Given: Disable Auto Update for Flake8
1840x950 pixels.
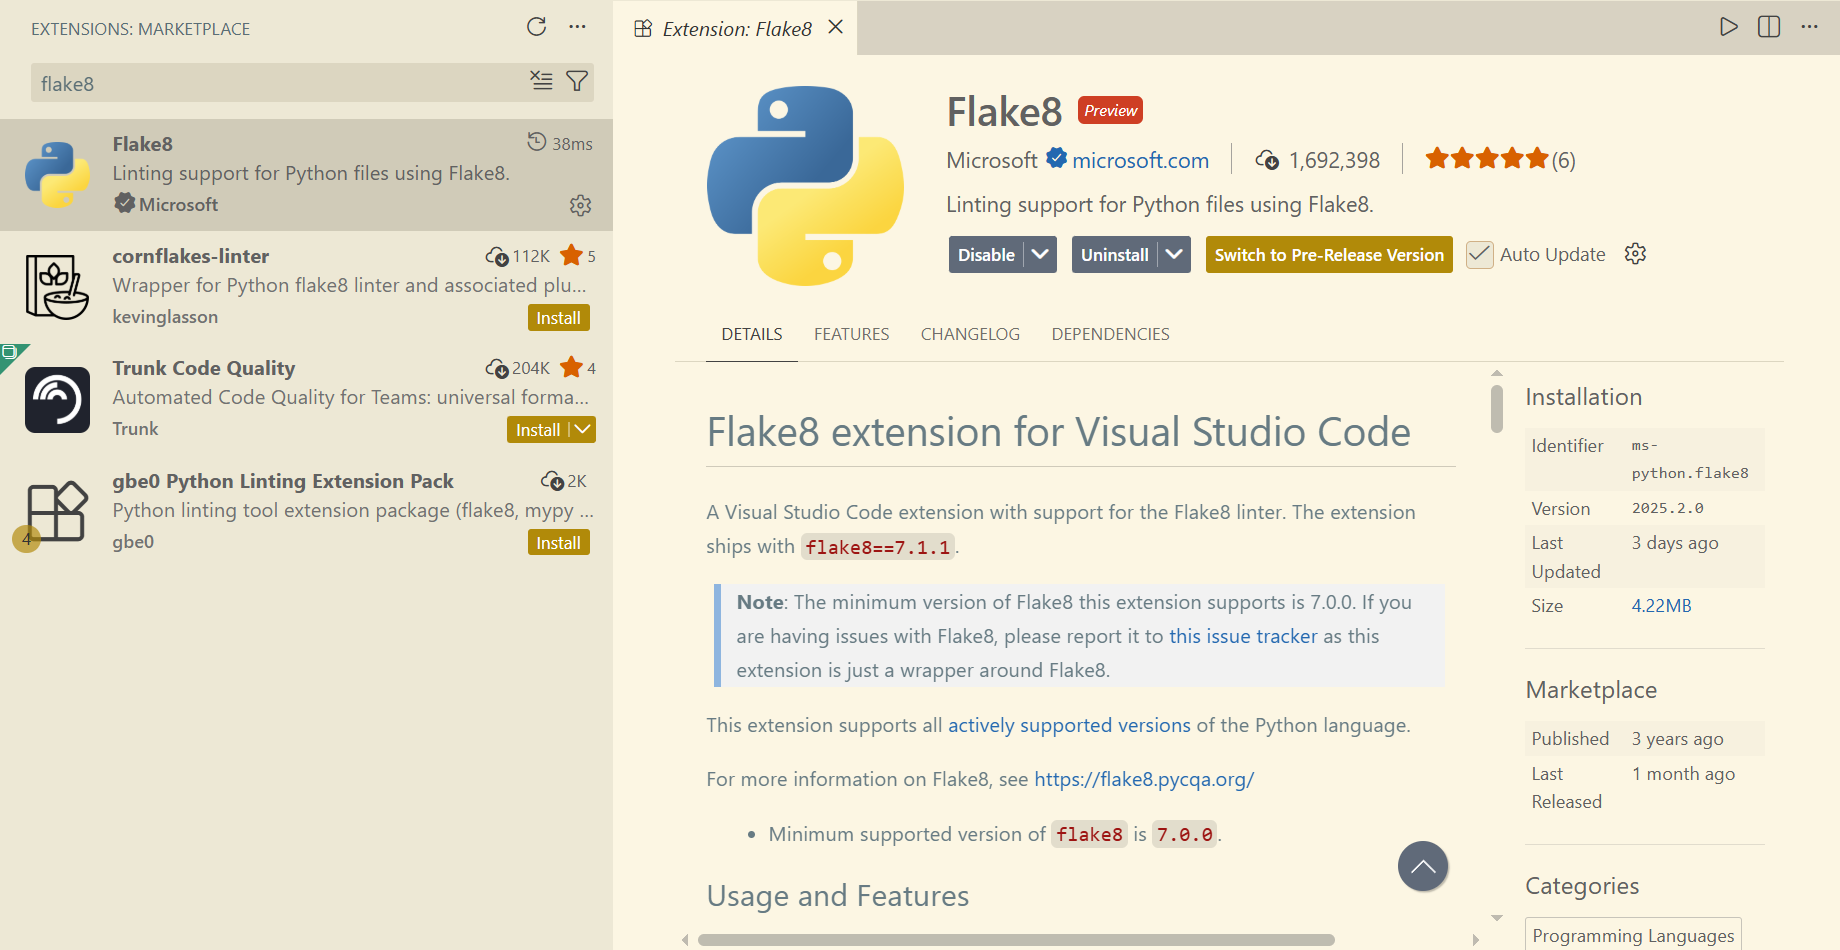Looking at the screenshot, I should tap(1479, 254).
